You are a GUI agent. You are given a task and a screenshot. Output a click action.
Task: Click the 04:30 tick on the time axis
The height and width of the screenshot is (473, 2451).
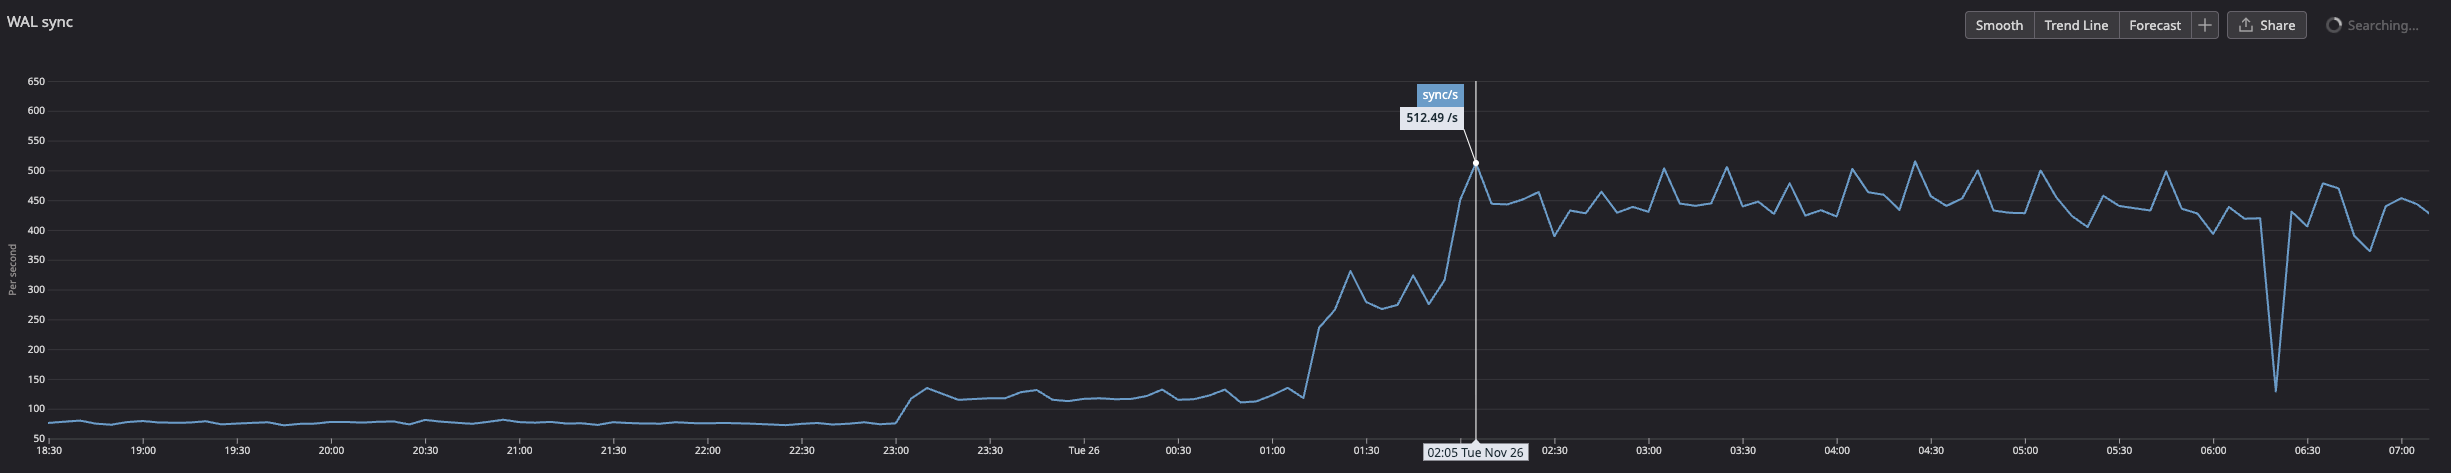tap(1931, 451)
